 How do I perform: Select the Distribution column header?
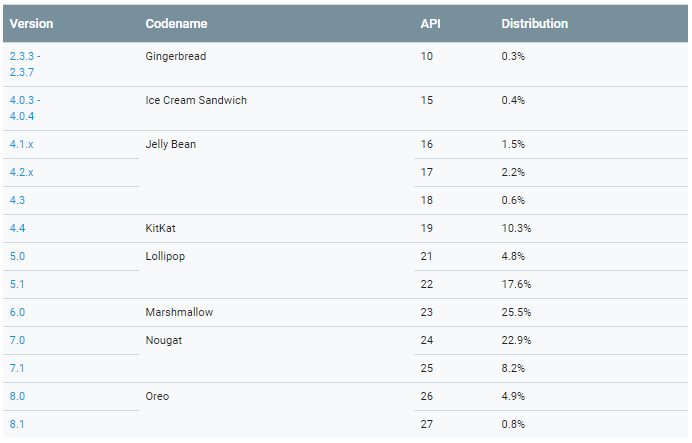pos(534,24)
